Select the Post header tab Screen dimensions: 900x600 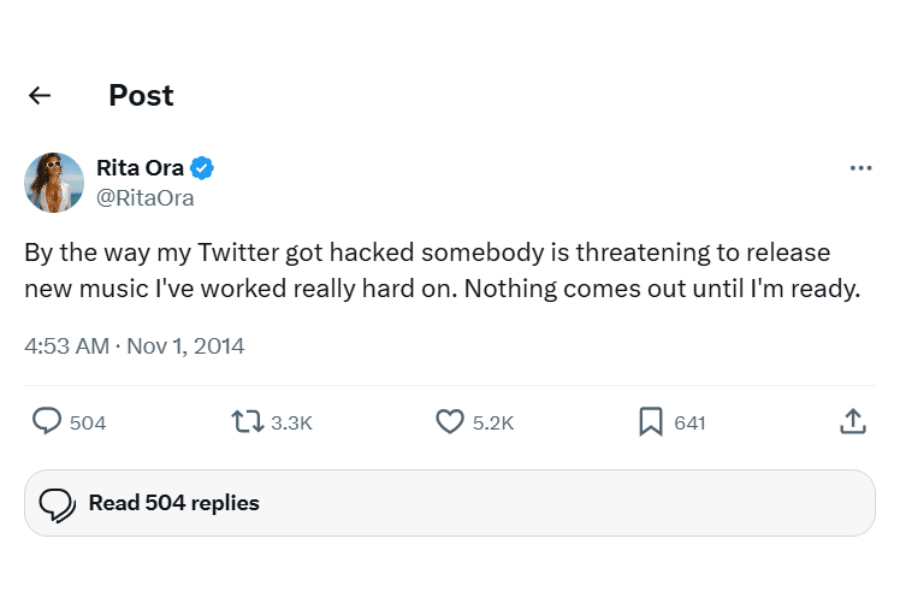tap(140, 95)
